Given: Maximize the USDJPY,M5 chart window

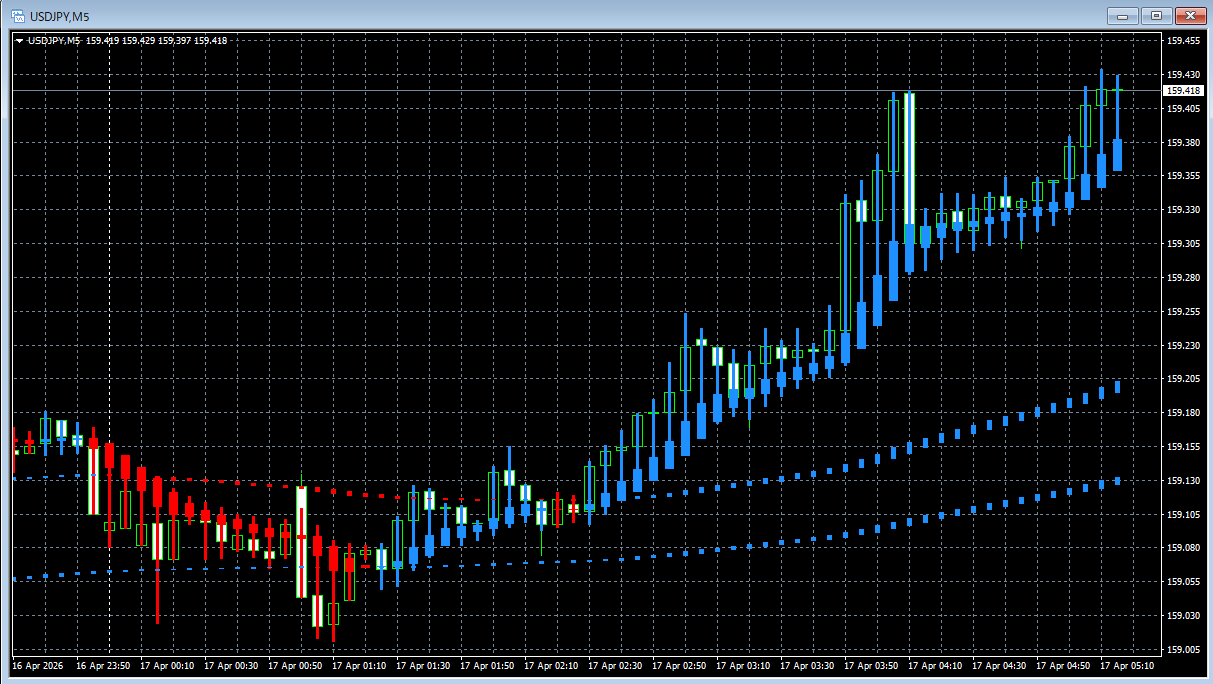Looking at the screenshot, I should point(1156,15).
